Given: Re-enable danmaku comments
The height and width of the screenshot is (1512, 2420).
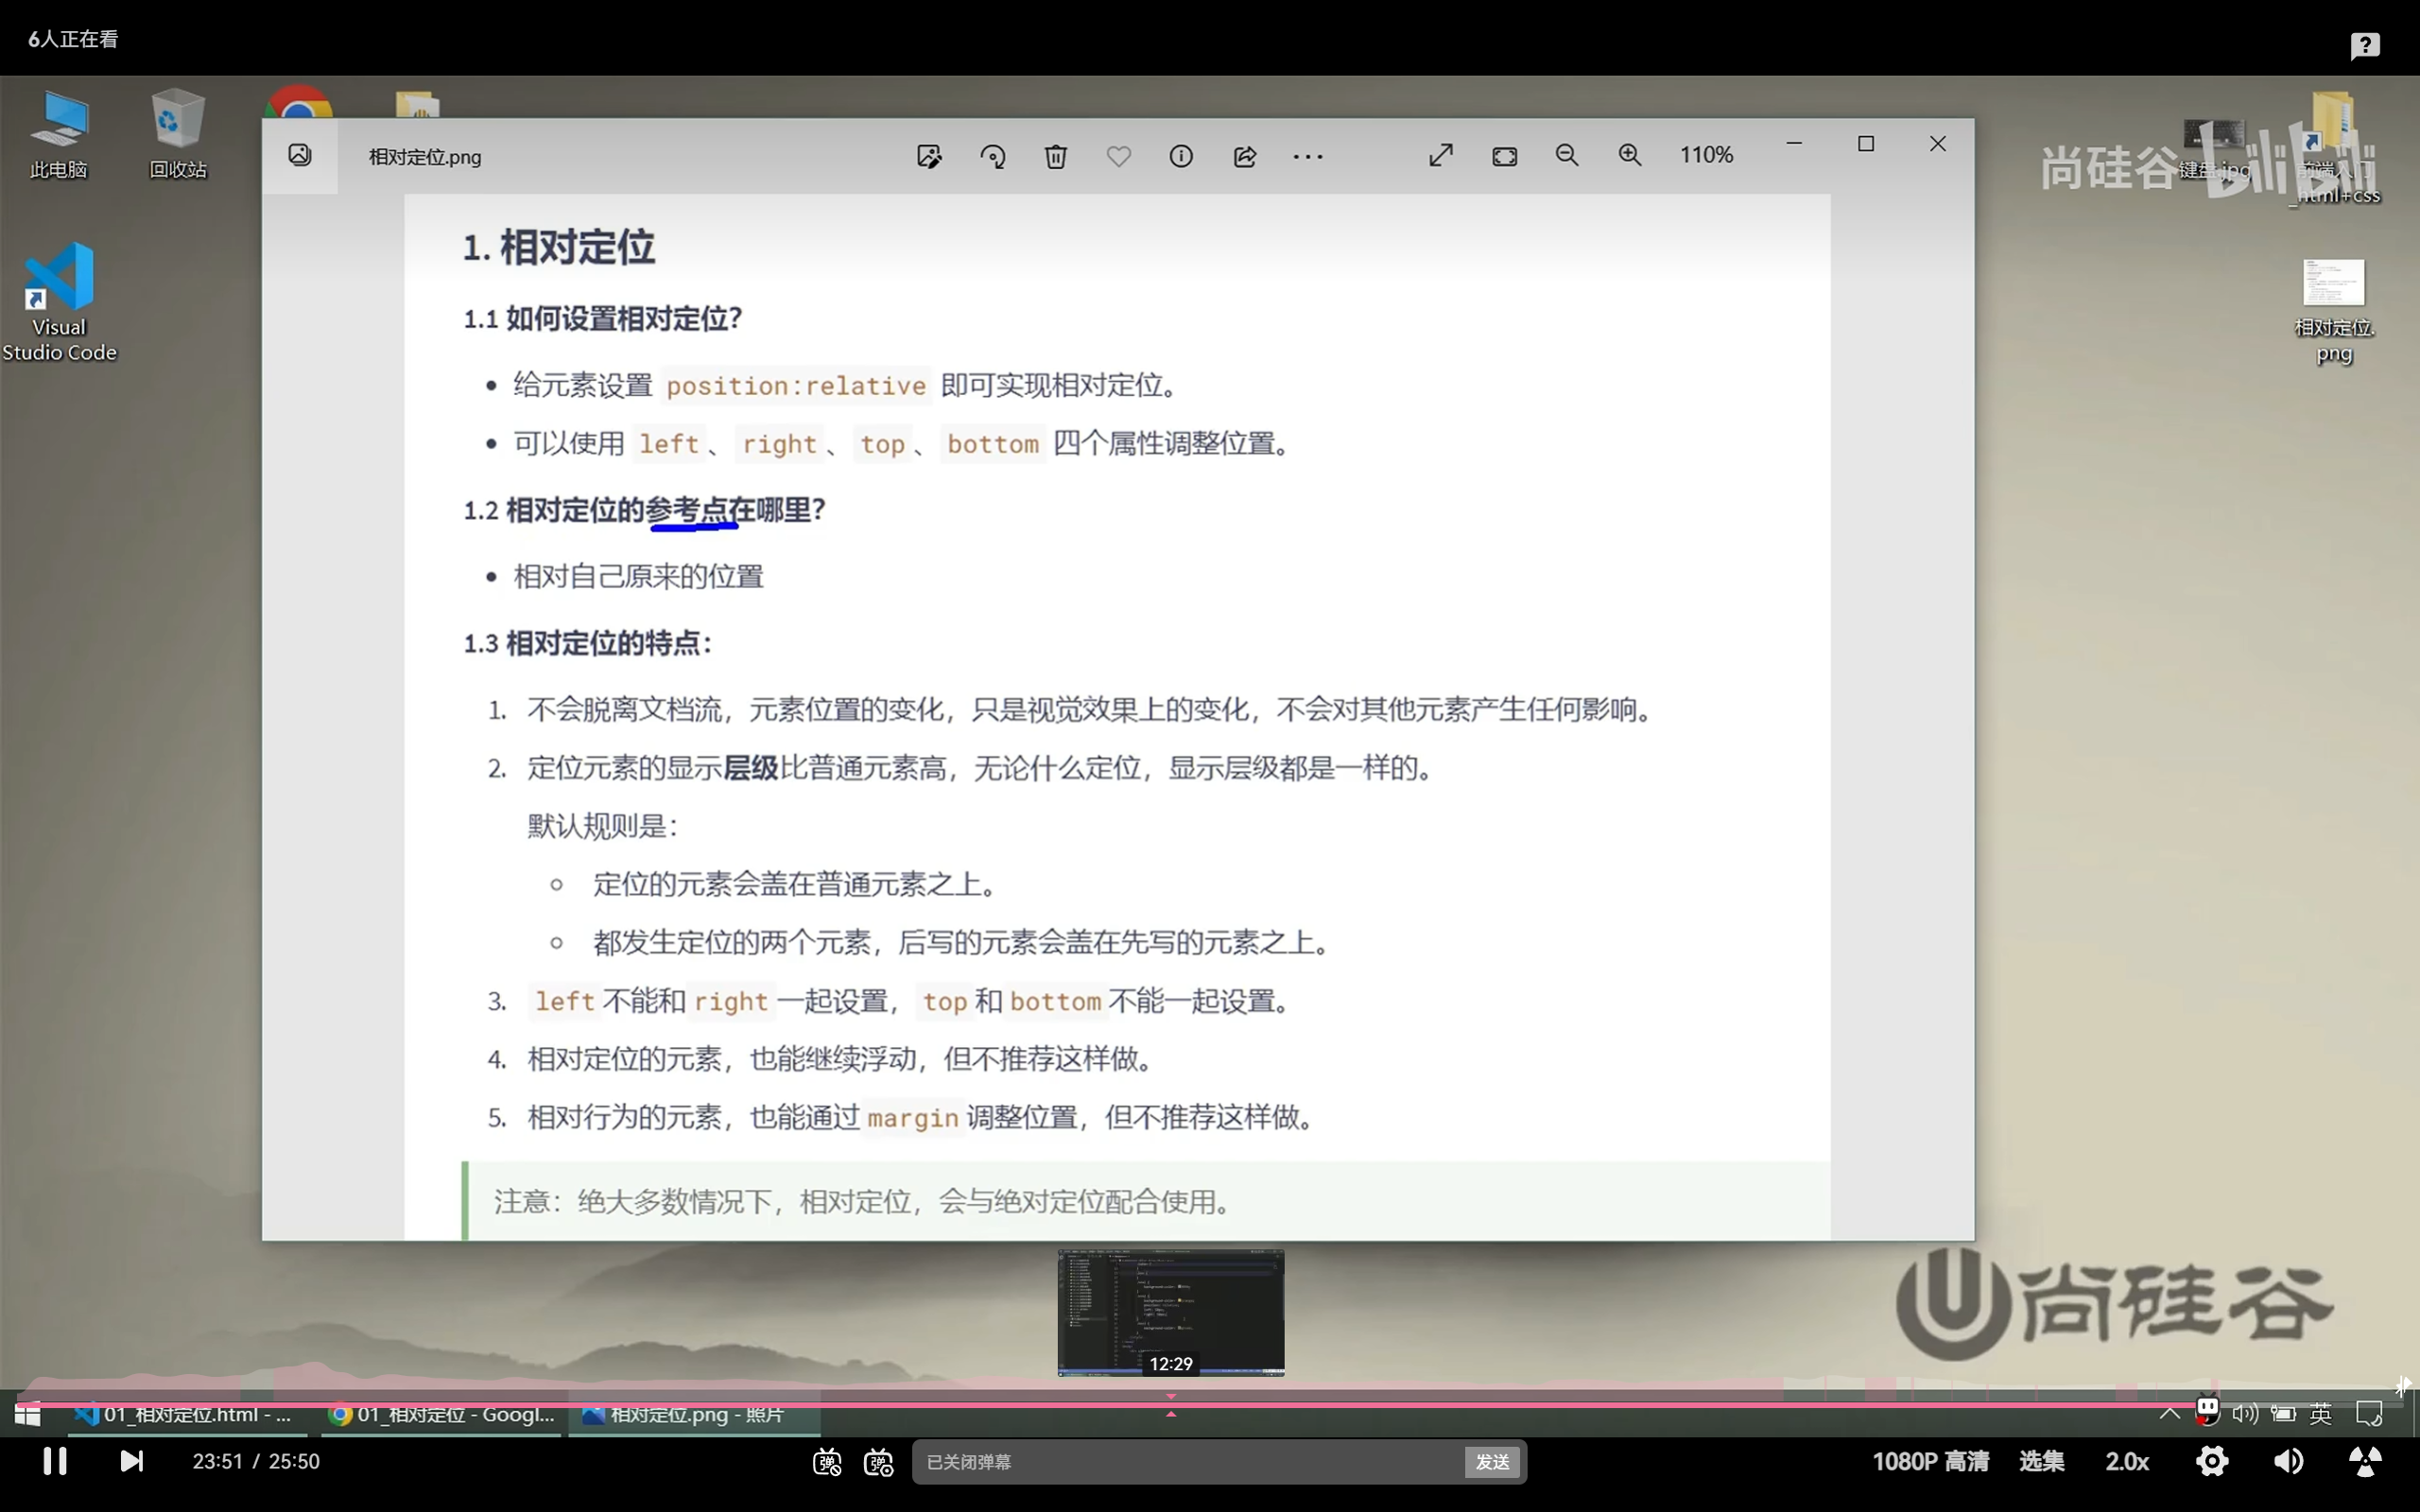Looking at the screenshot, I should click(x=828, y=1461).
